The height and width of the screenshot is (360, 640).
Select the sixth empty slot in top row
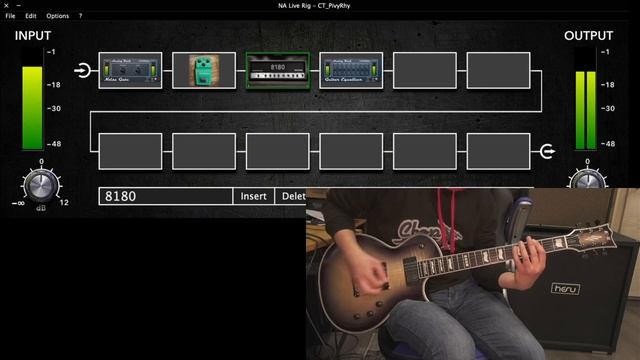498,70
